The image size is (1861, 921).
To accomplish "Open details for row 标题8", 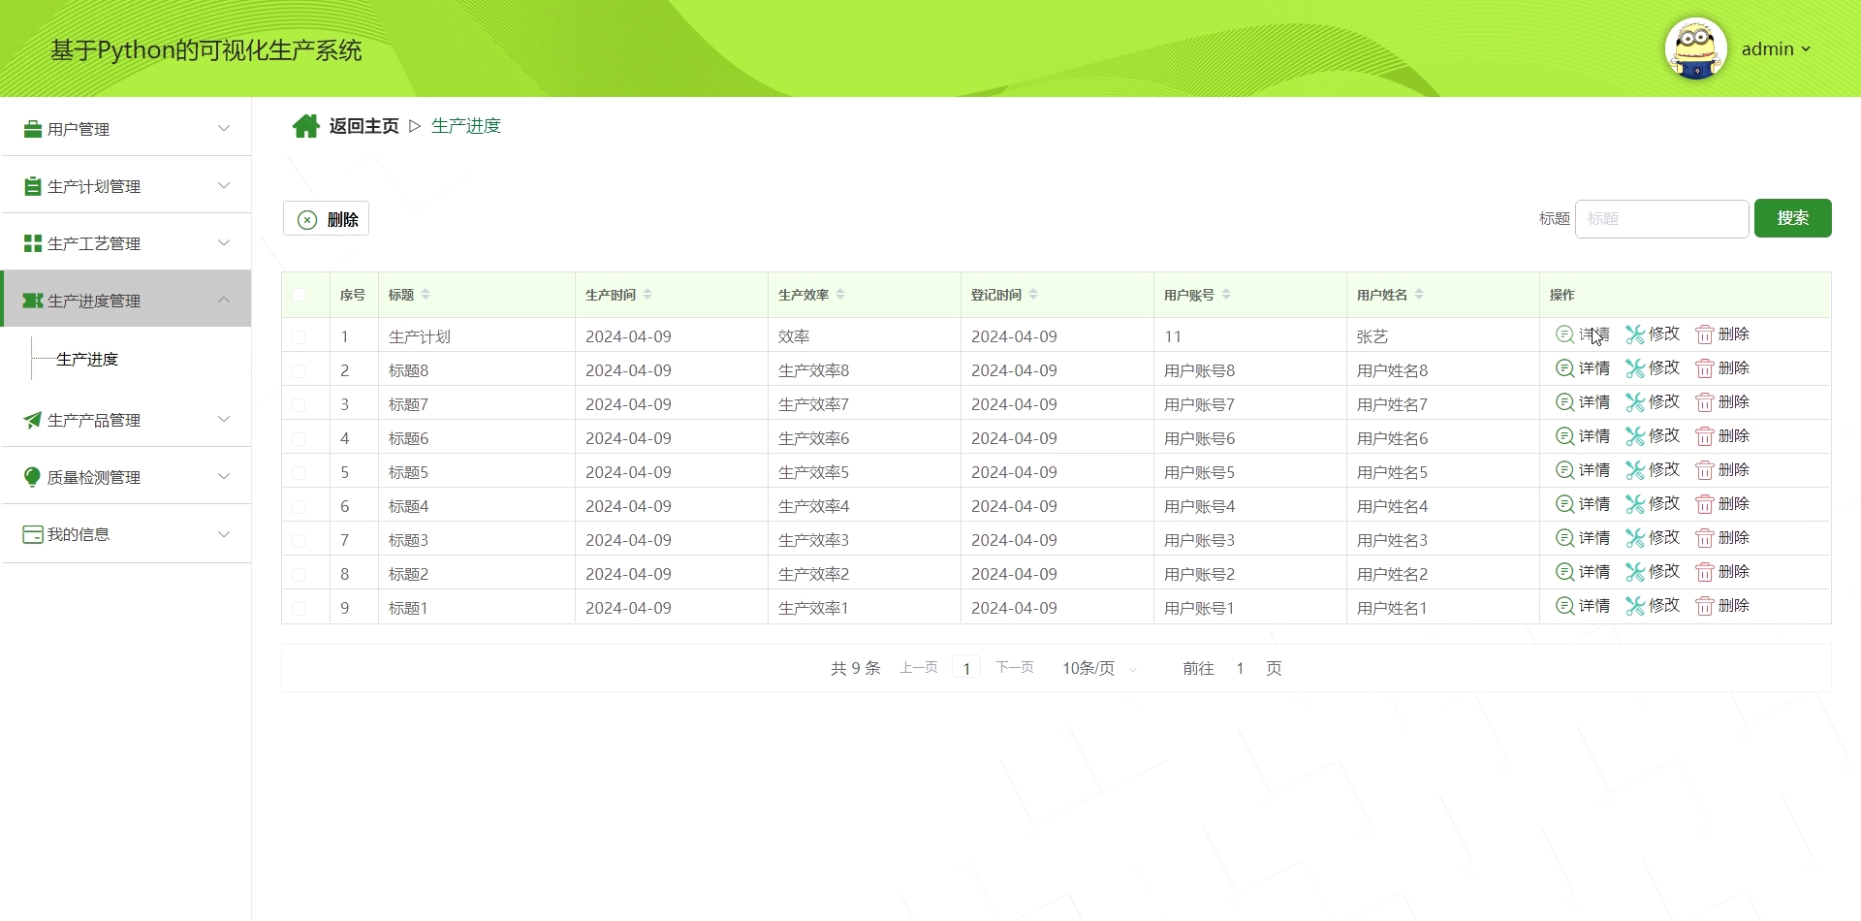I will pyautogui.click(x=1582, y=368).
